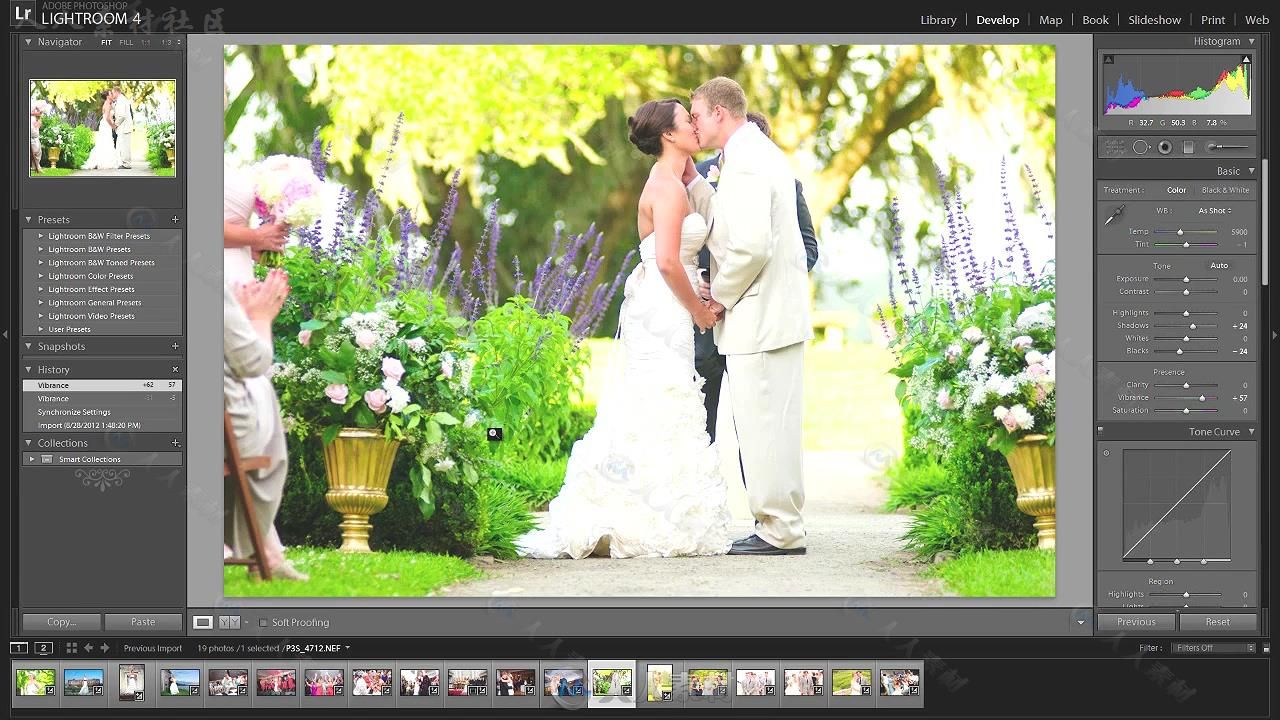Select the Graduated Filter tool
Image resolution: width=1280 pixels, height=720 pixels.
[x=1188, y=147]
